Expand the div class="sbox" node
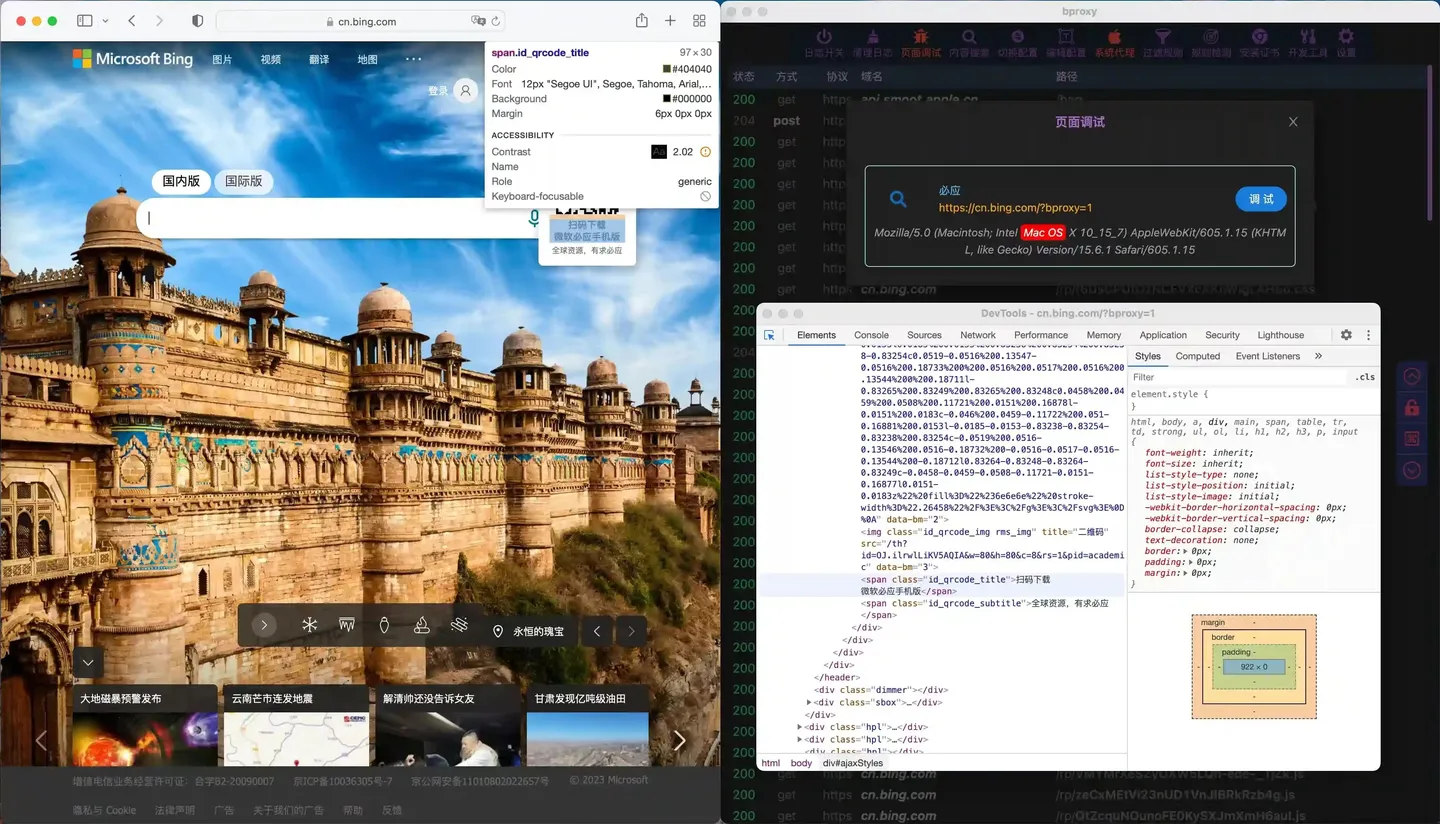Image resolution: width=1440 pixels, height=824 pixels. (811, 702)
